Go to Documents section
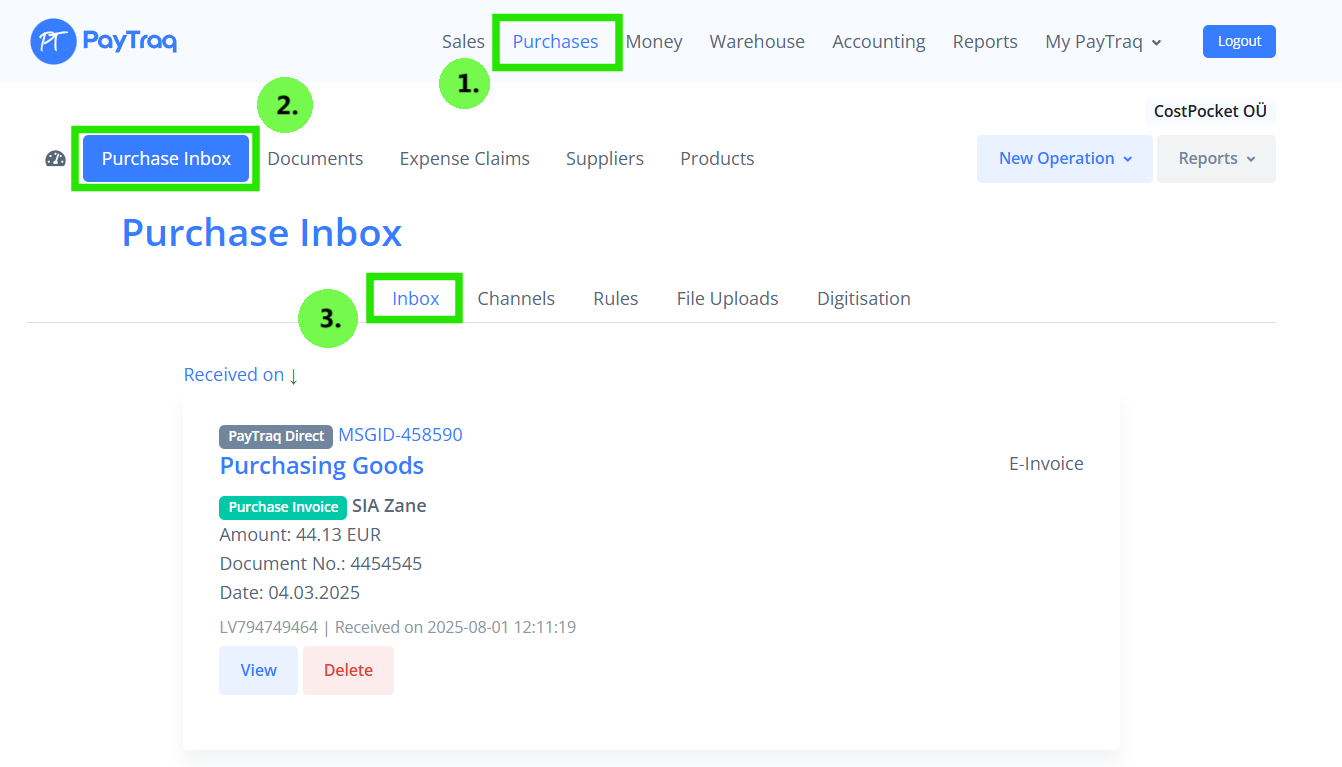 (315, 159)
